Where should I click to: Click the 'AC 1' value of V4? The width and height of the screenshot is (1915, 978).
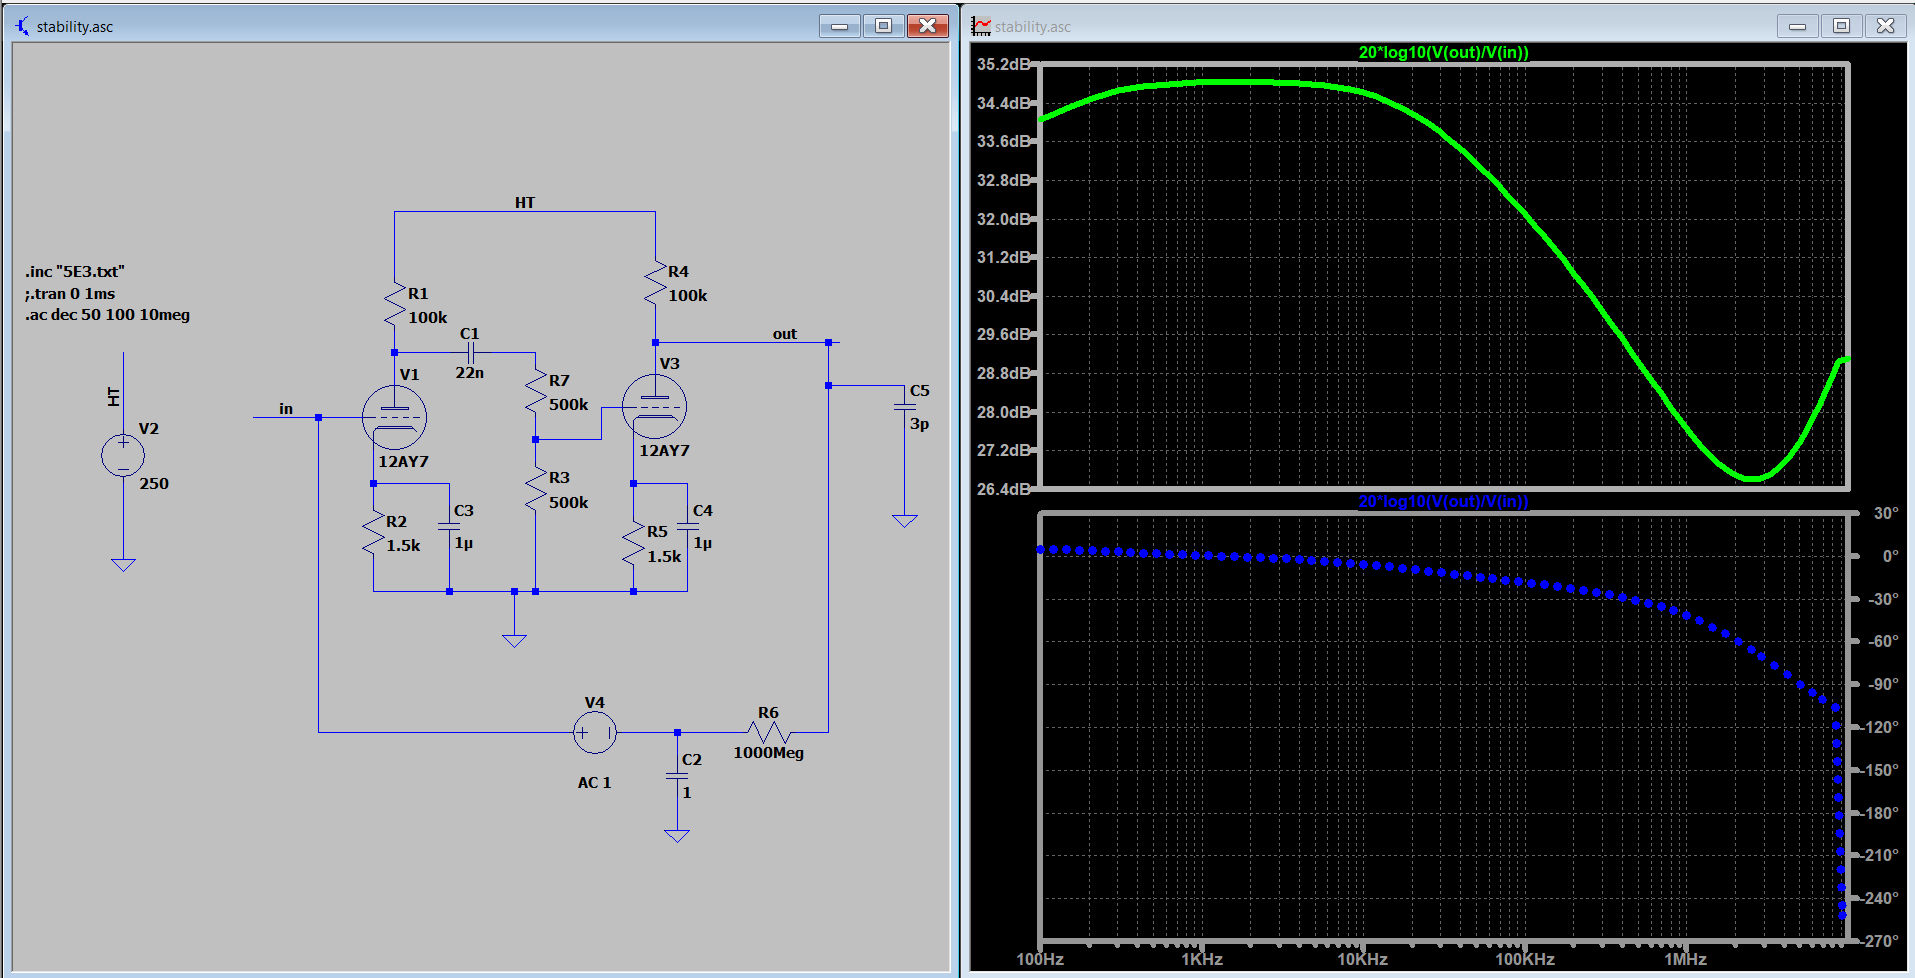pos(594,783)
